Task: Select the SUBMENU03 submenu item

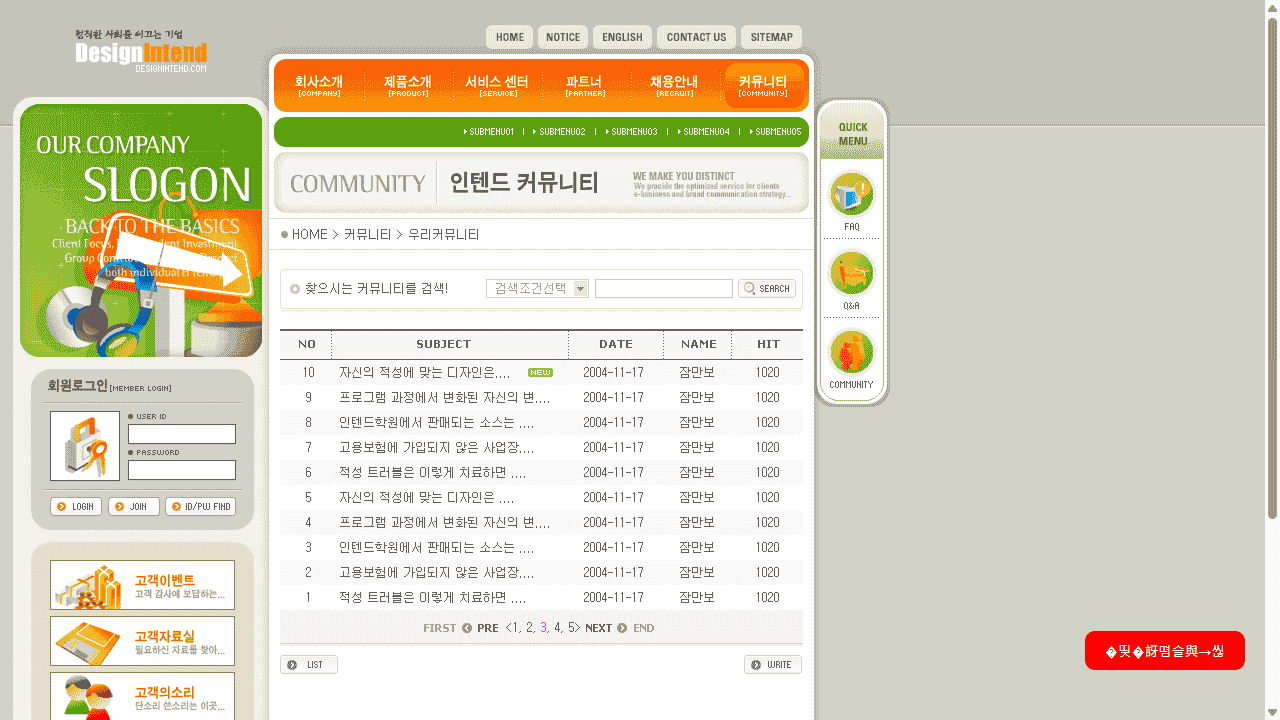Action: [631, 132]
